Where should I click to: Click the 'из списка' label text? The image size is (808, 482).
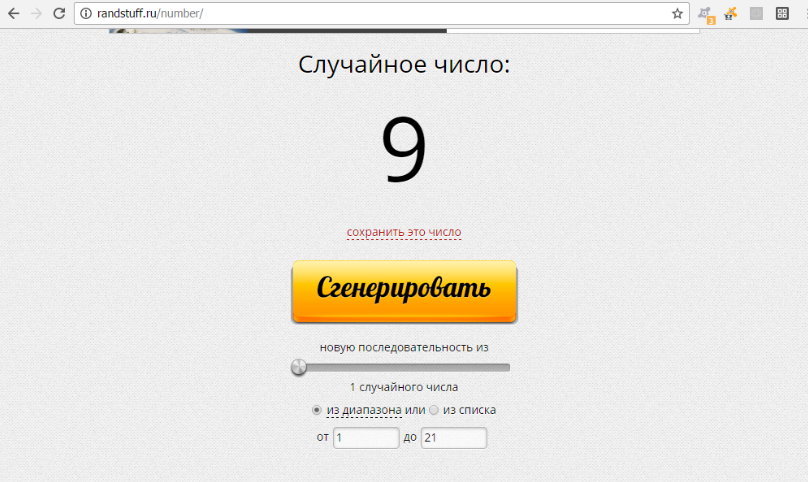coord(469,410)
